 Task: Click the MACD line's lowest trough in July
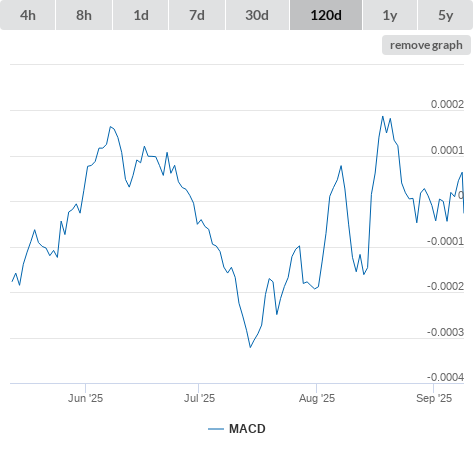pos(250,347)
